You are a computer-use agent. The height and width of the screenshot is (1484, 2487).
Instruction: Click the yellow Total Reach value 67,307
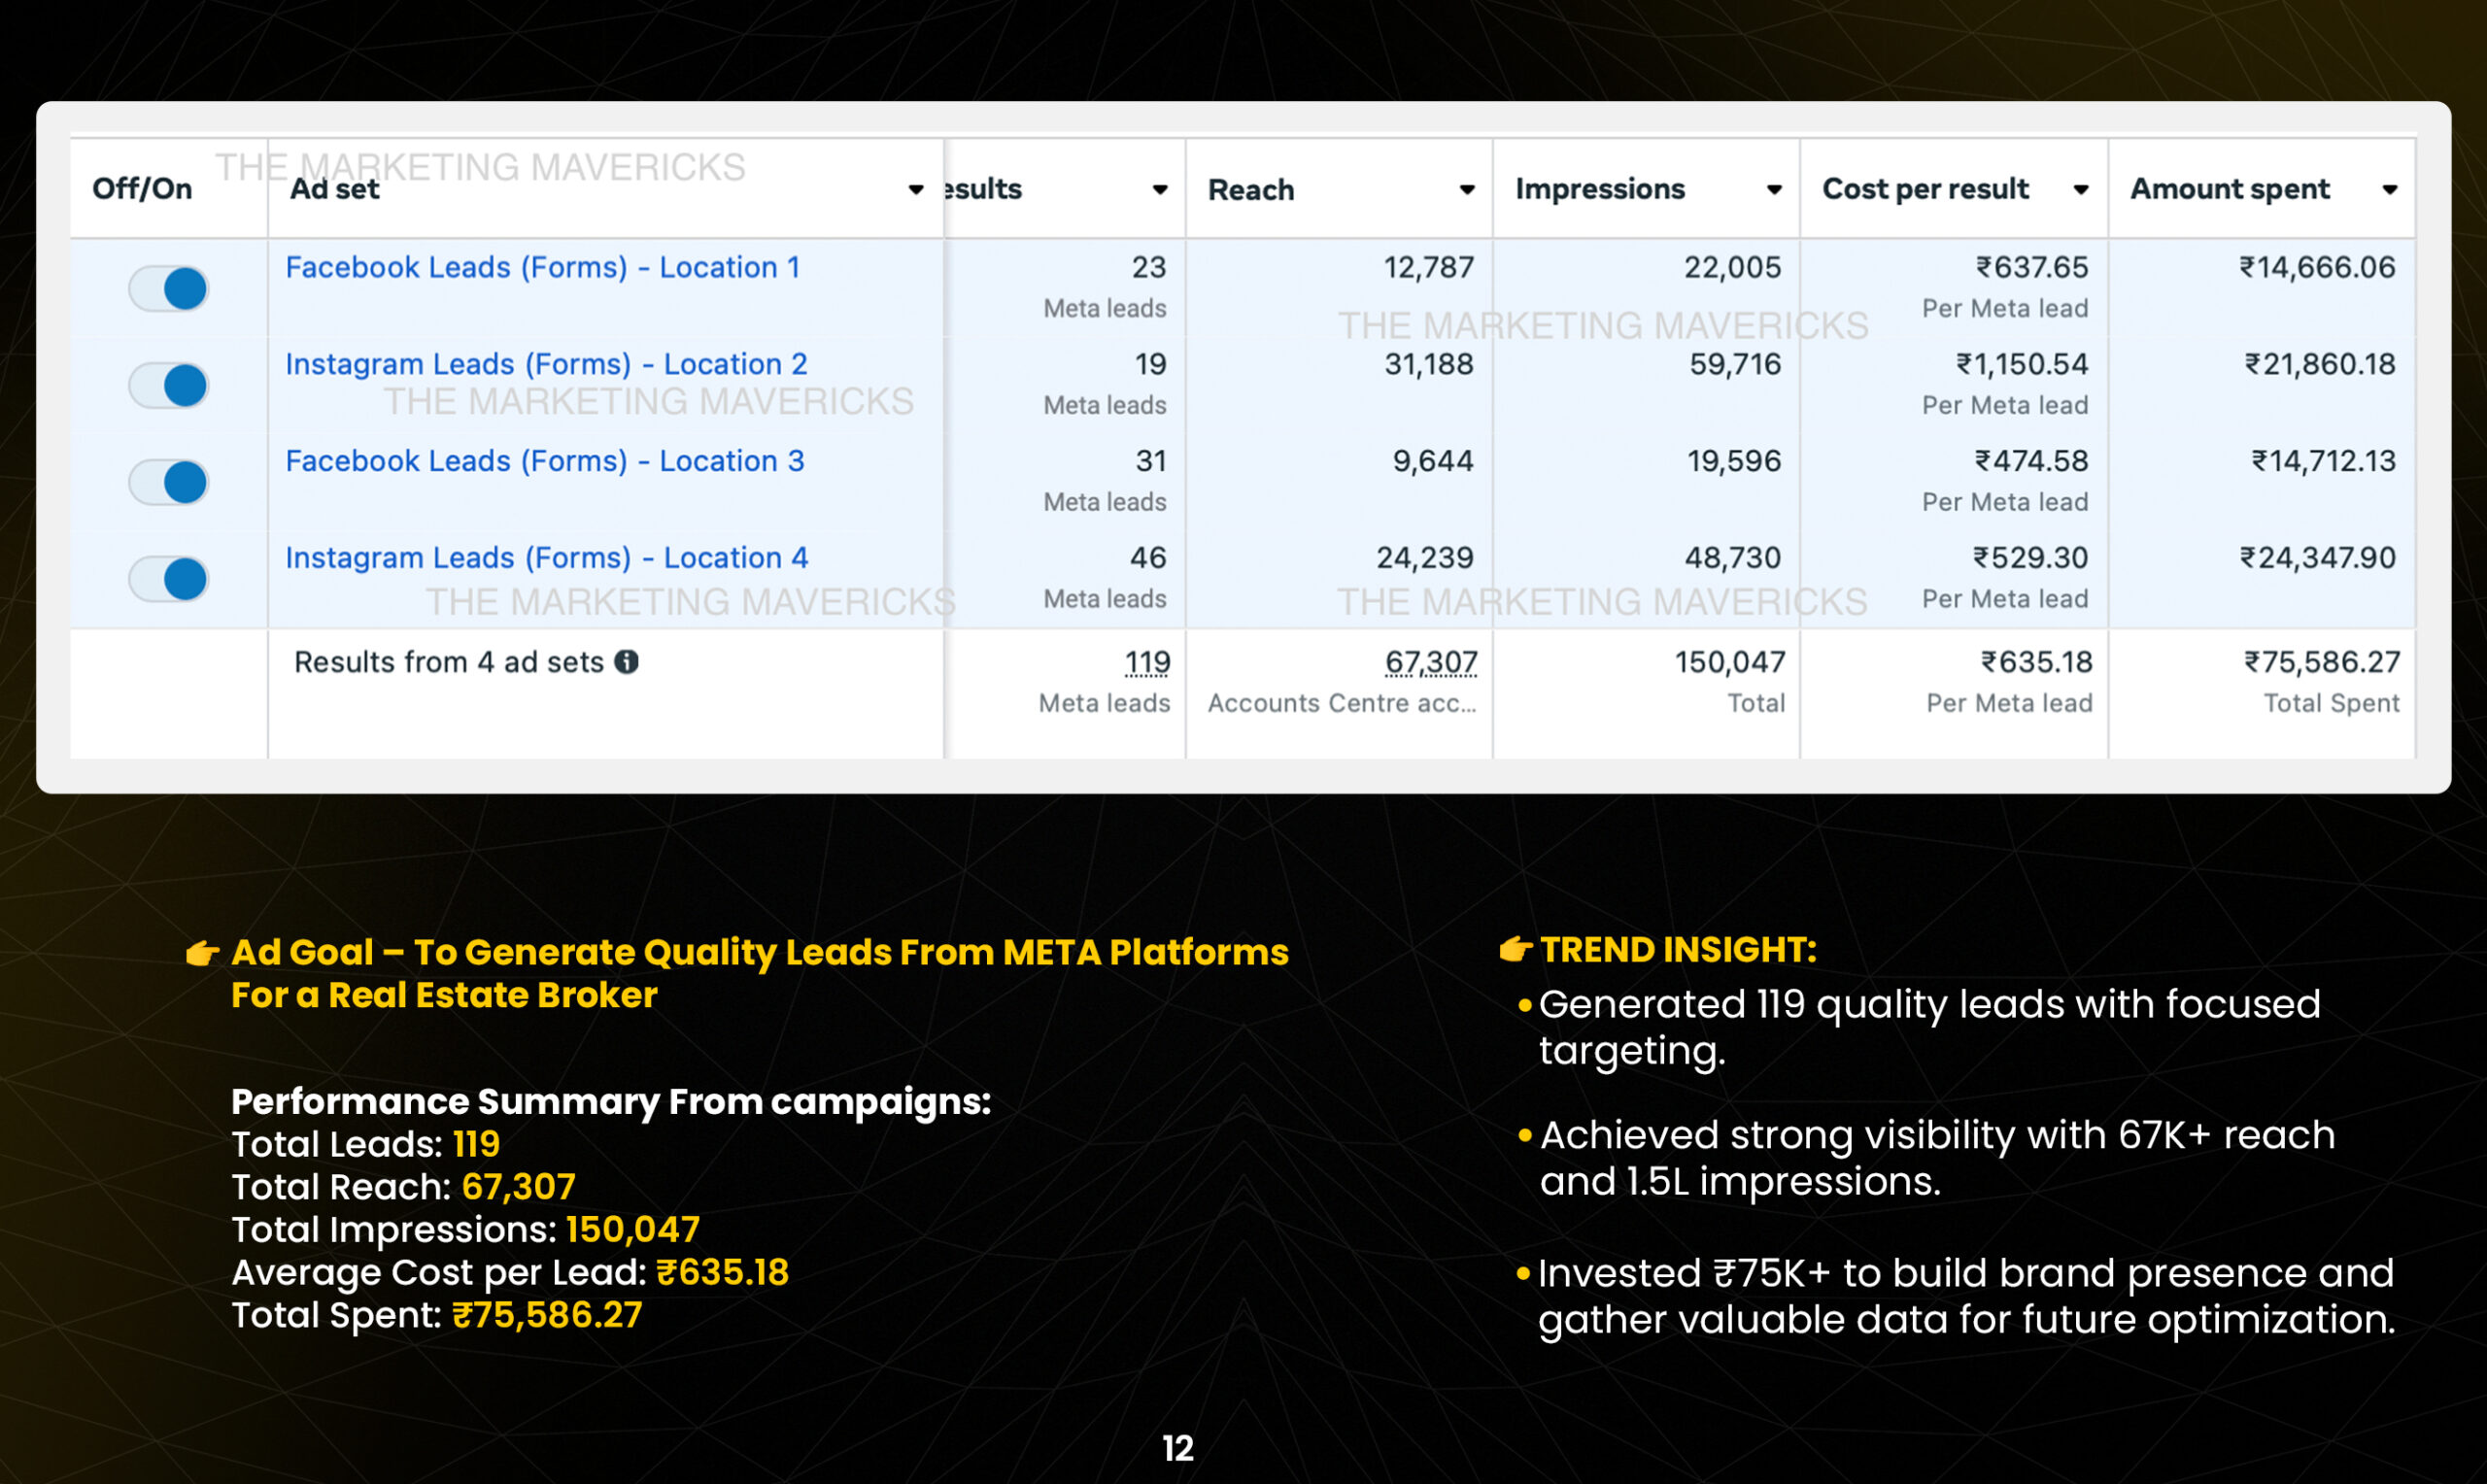pyautogui.click(x=518, y=1187)
